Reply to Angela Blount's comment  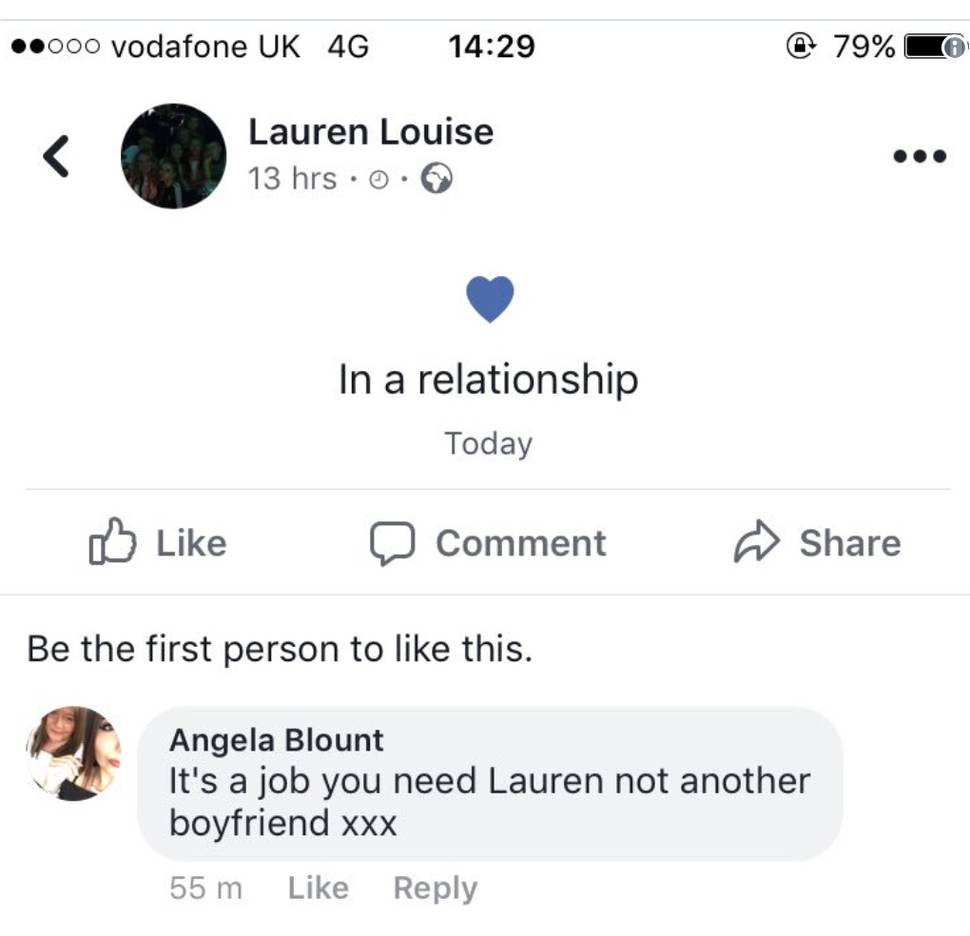[436, 889]
